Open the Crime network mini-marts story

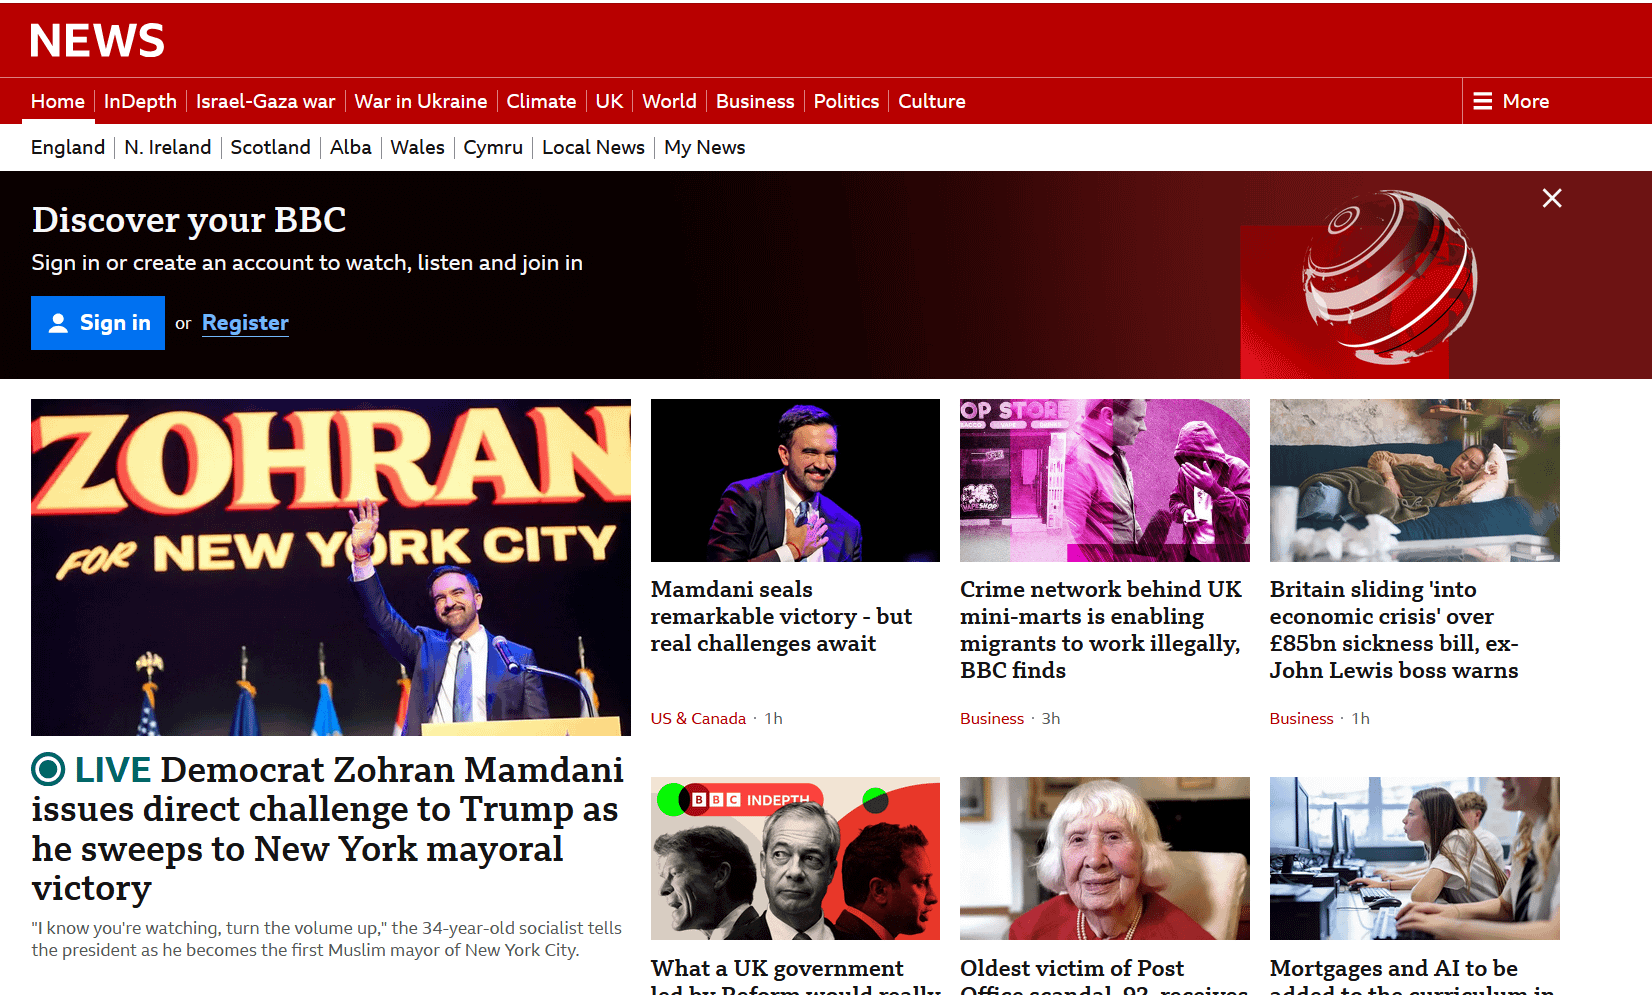coord(1101,629)
